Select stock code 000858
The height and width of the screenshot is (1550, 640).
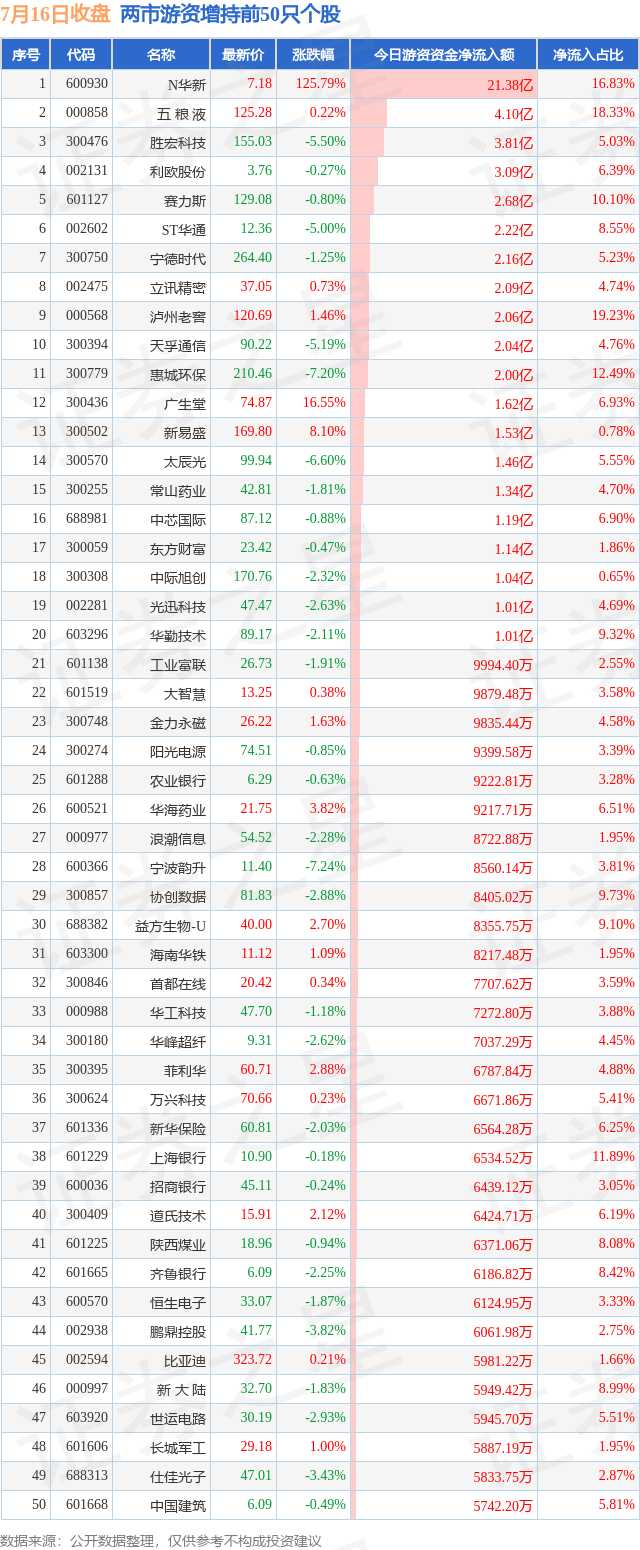[87, 113]
